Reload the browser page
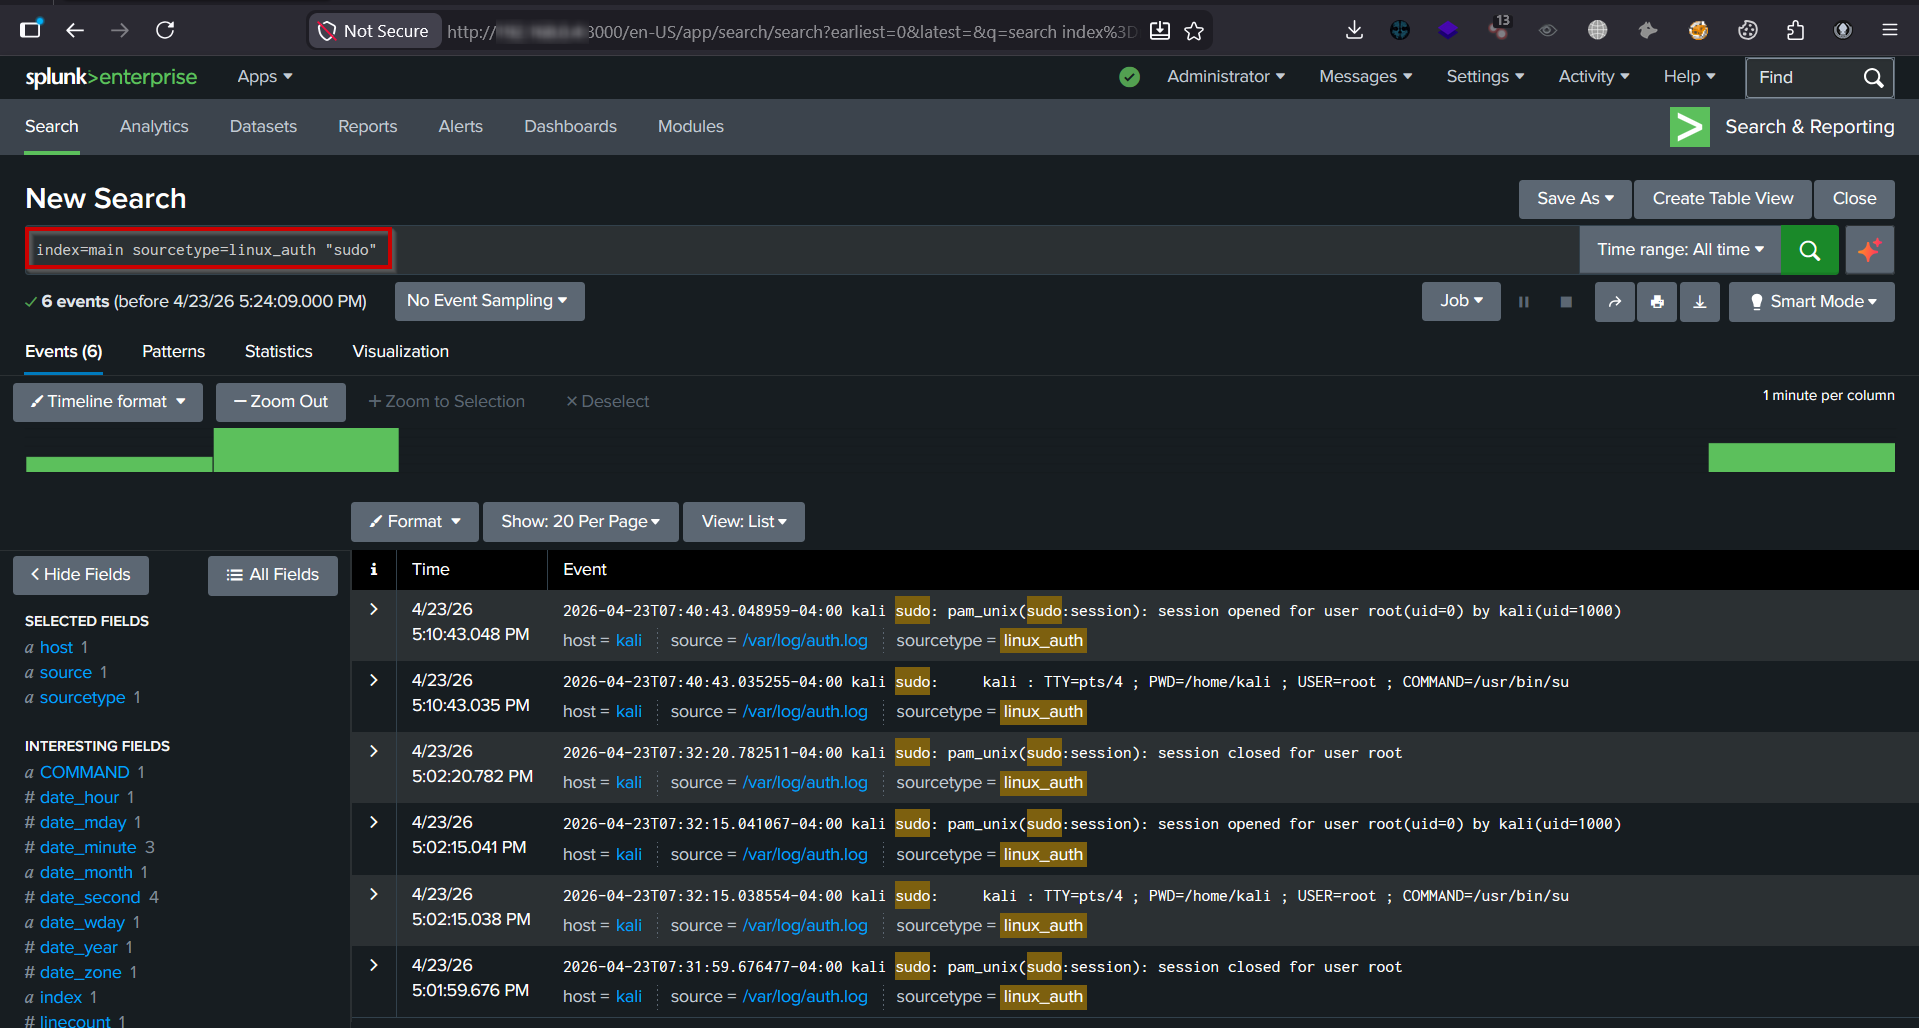 (165, 30)
